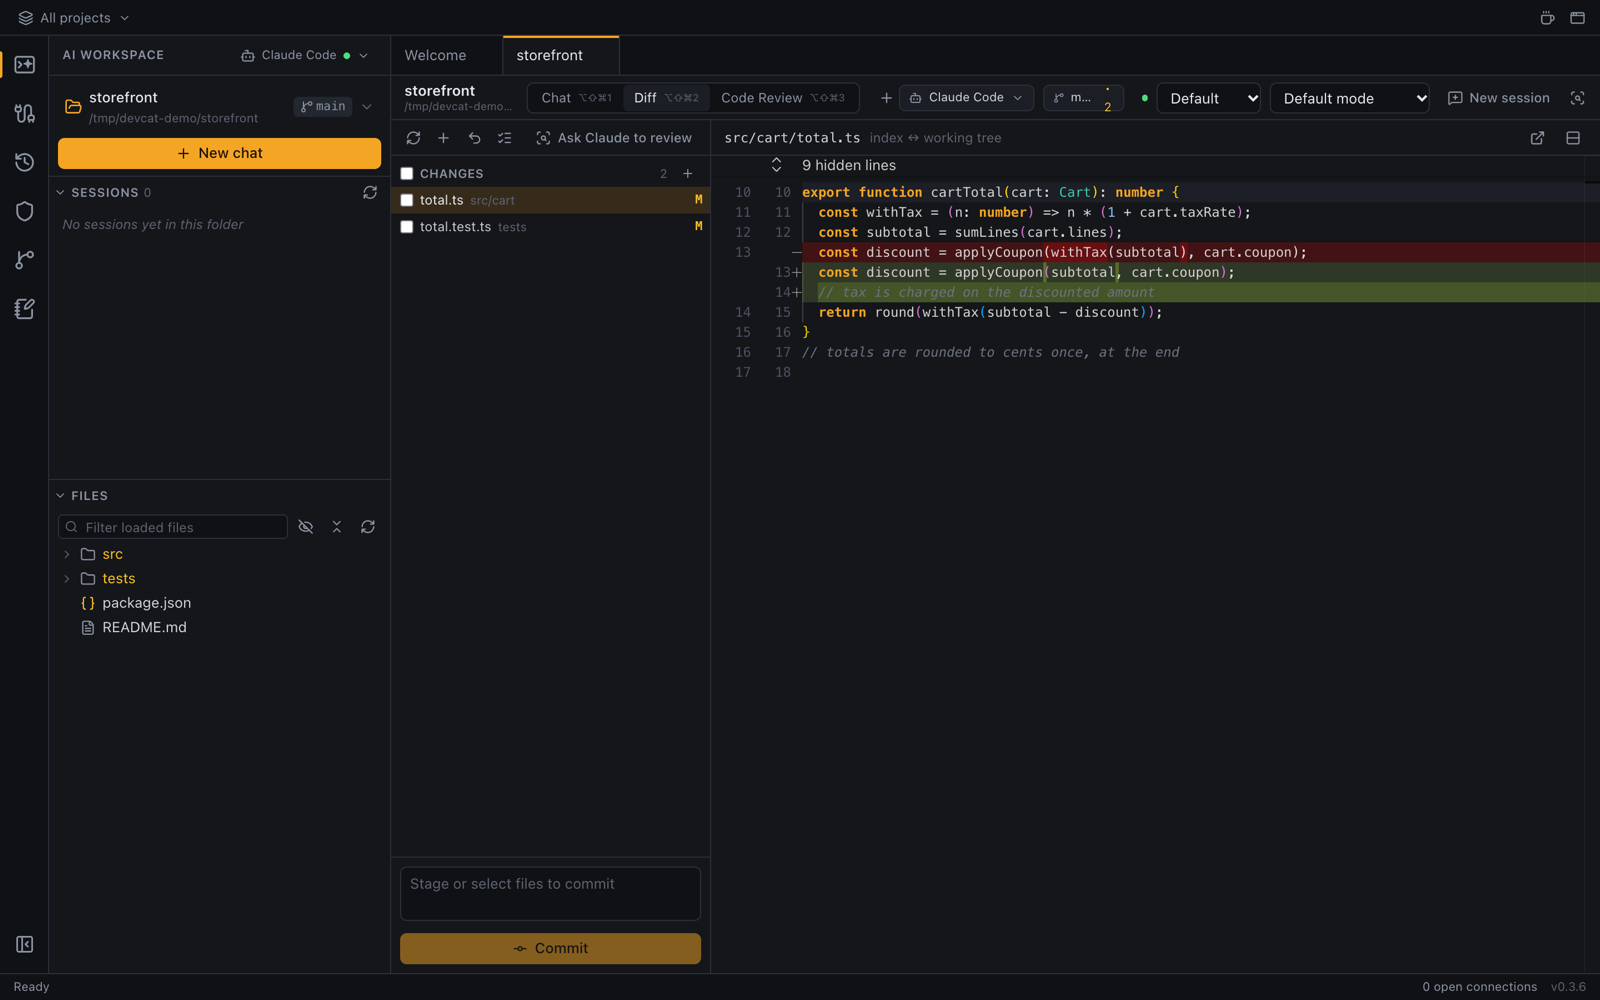Click the src/cart/total.ts diff path
Screen dimensions: 1600x1000
click(x=792, y=138)
